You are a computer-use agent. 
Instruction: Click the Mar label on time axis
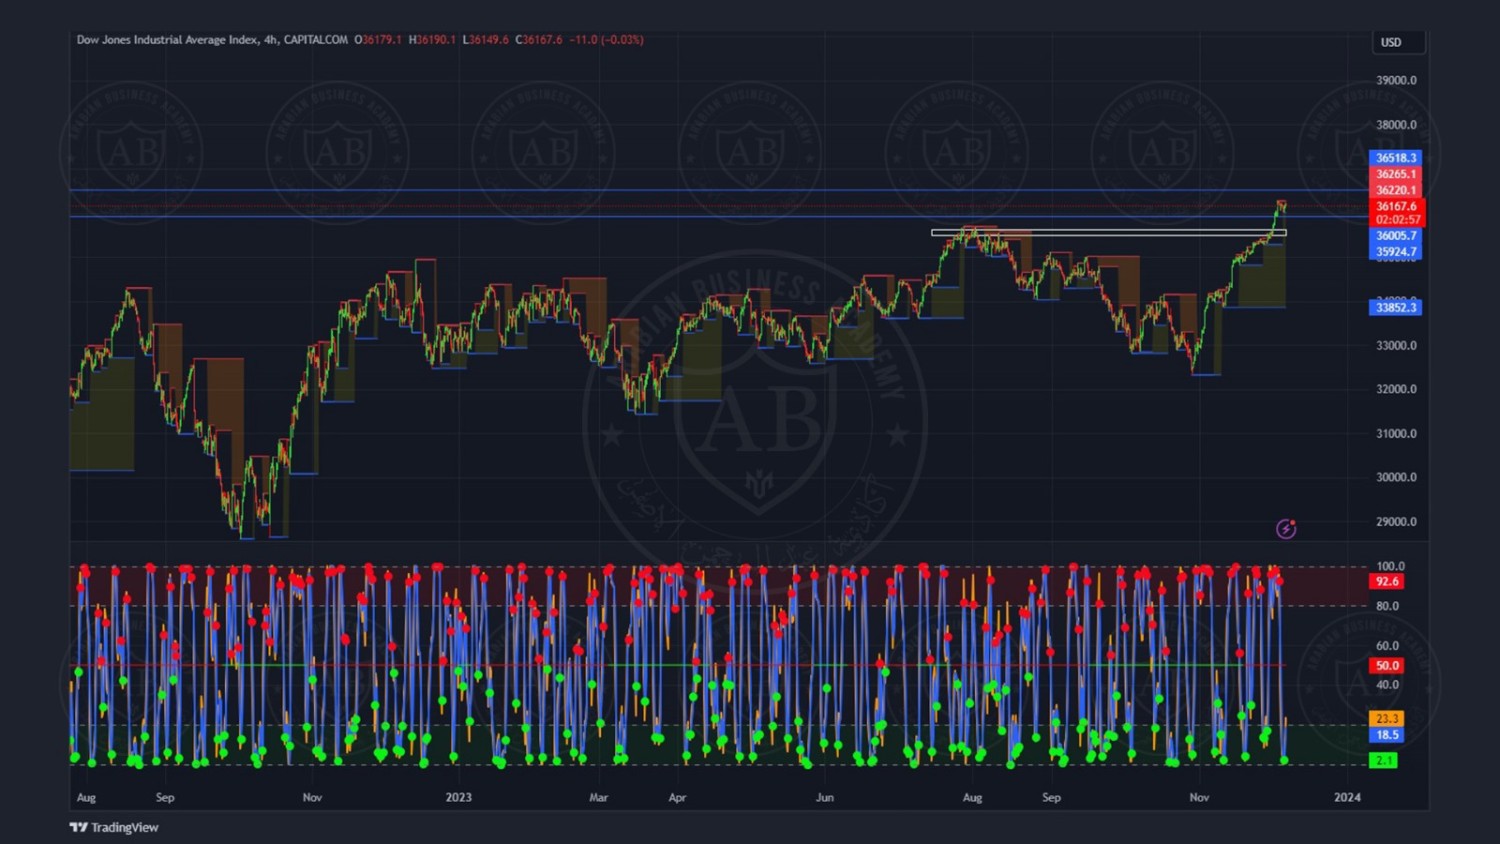(598, 797)
